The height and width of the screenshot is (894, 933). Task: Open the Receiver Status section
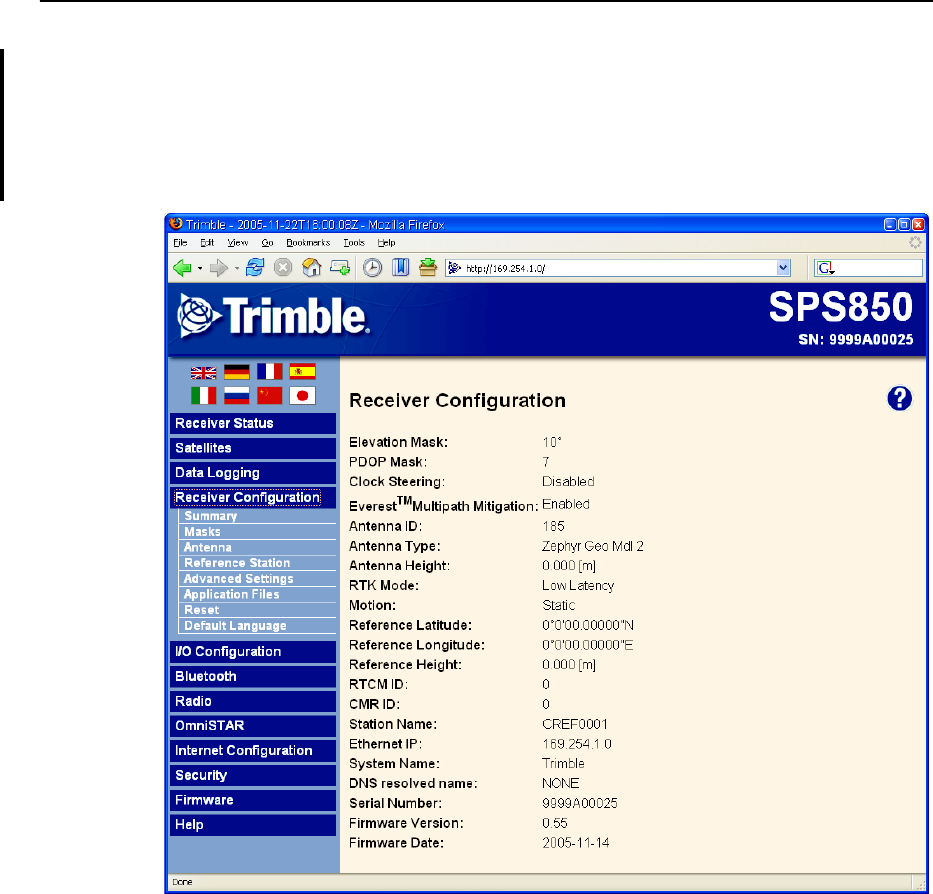tap(253, 423)
